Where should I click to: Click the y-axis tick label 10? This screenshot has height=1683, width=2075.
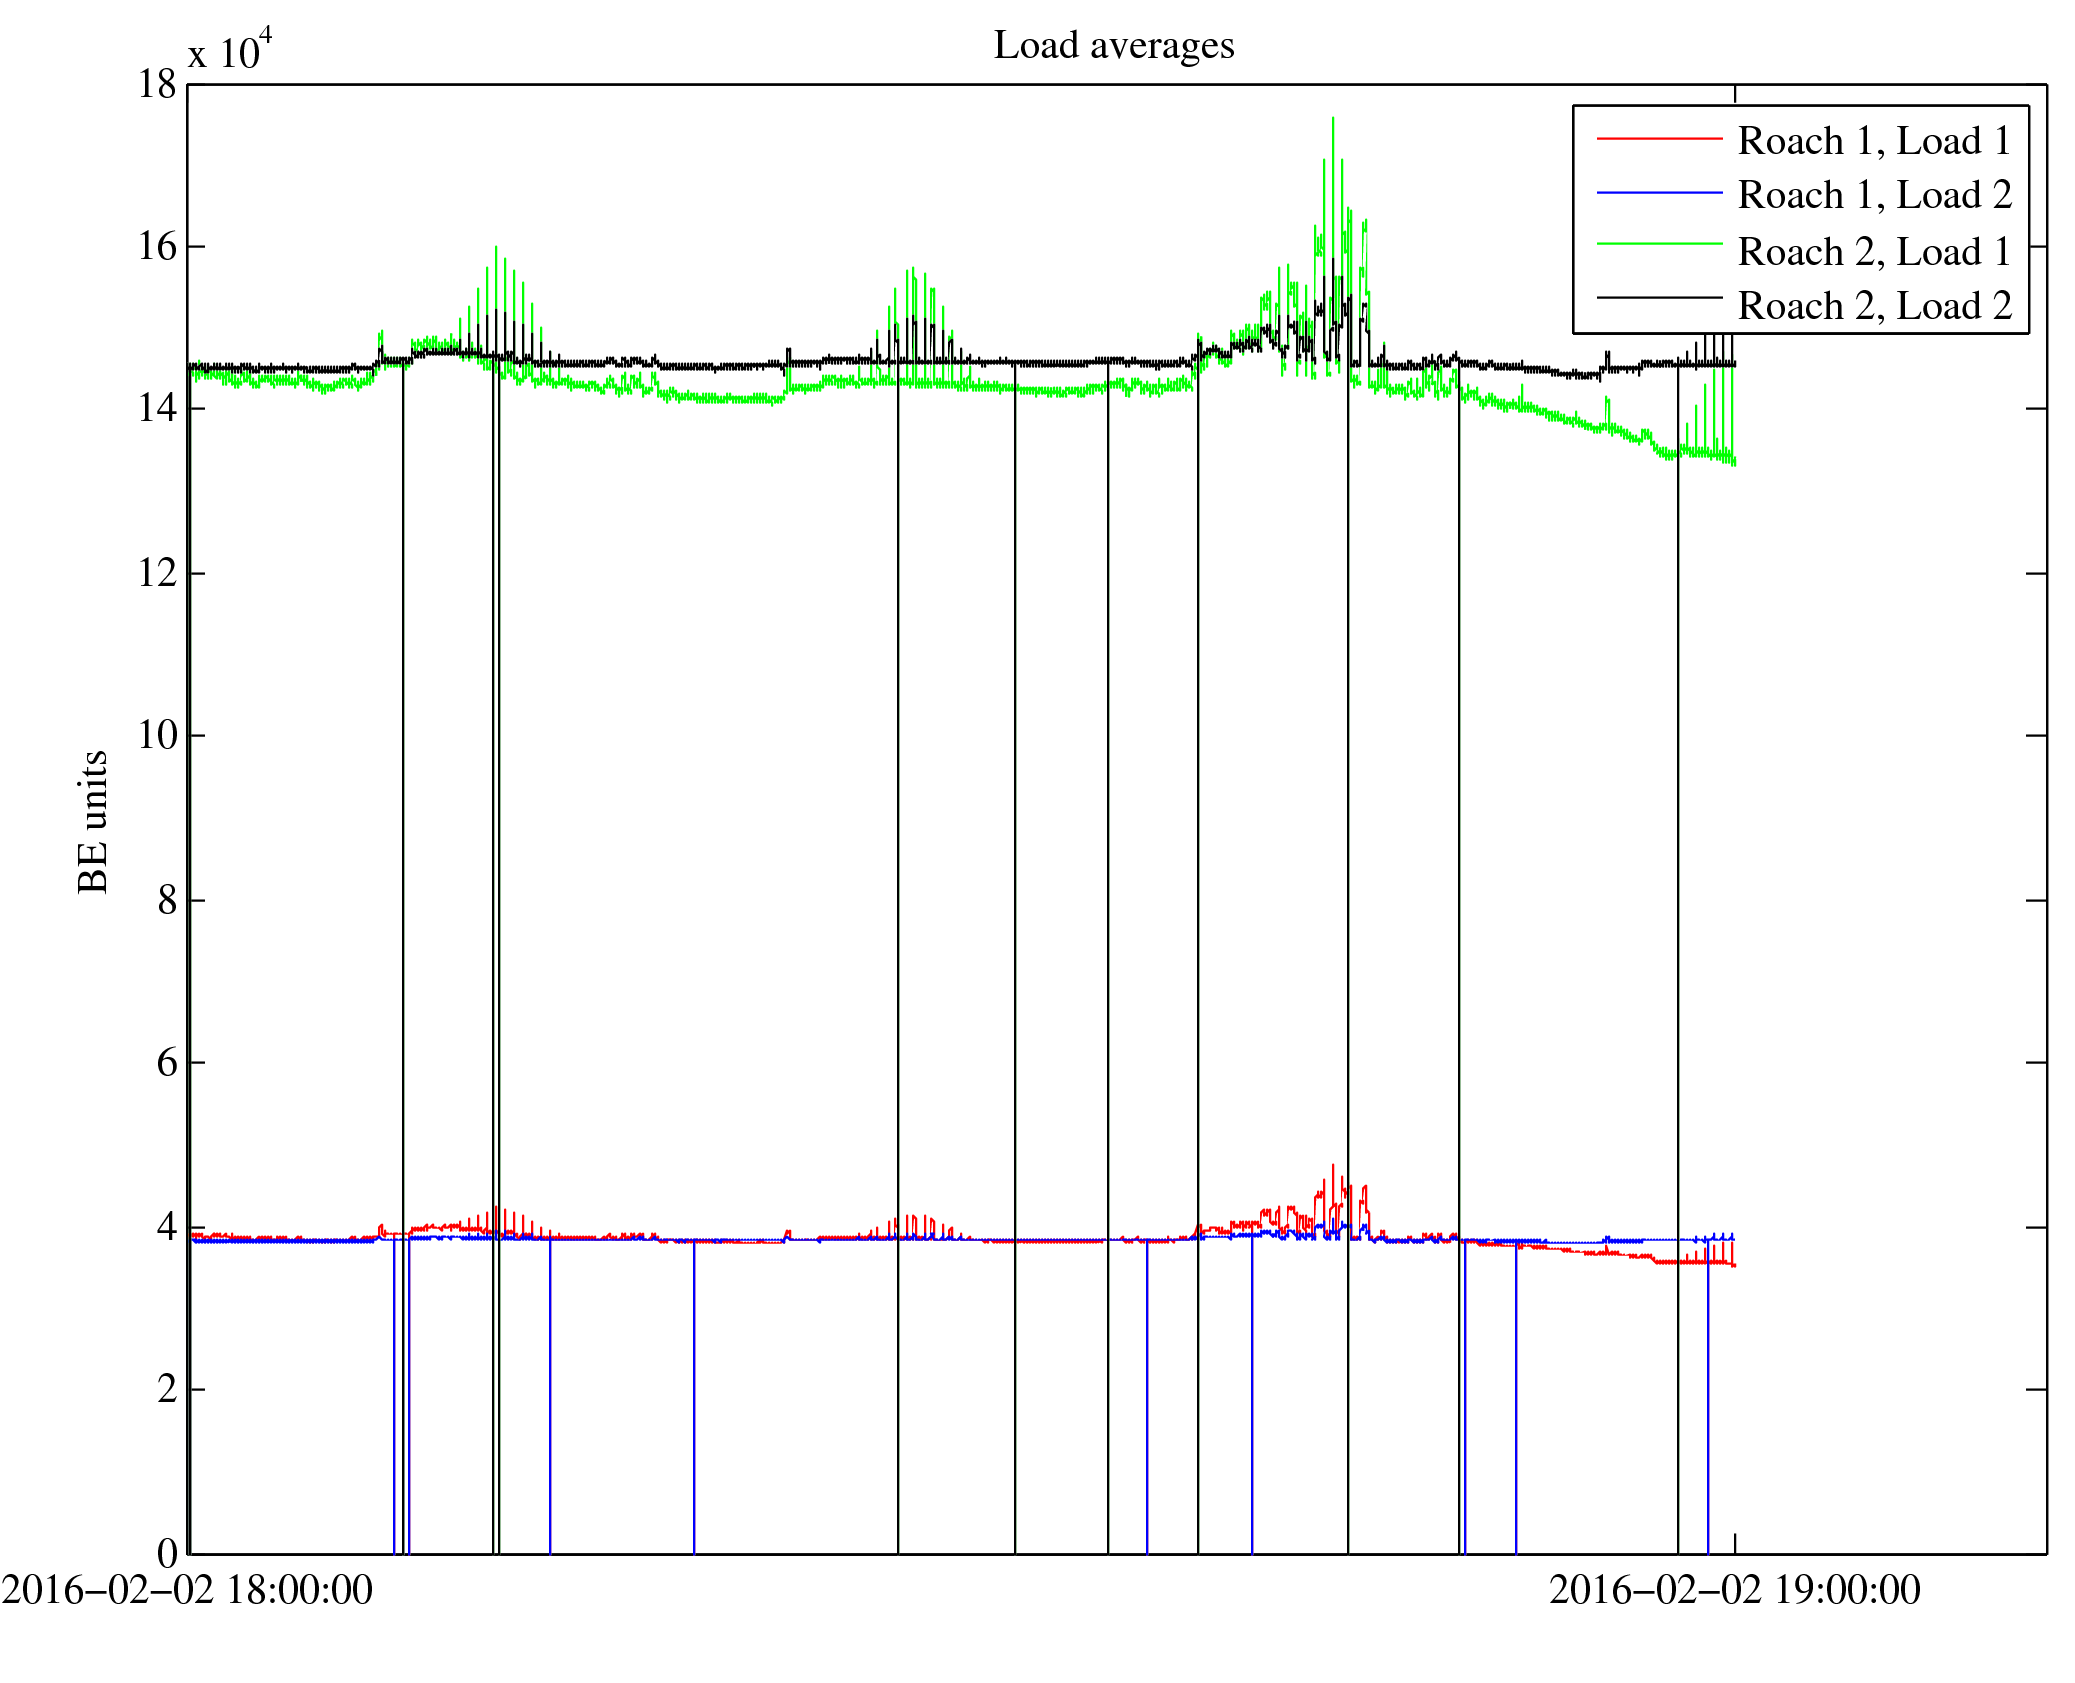click(x=157, y=735)
